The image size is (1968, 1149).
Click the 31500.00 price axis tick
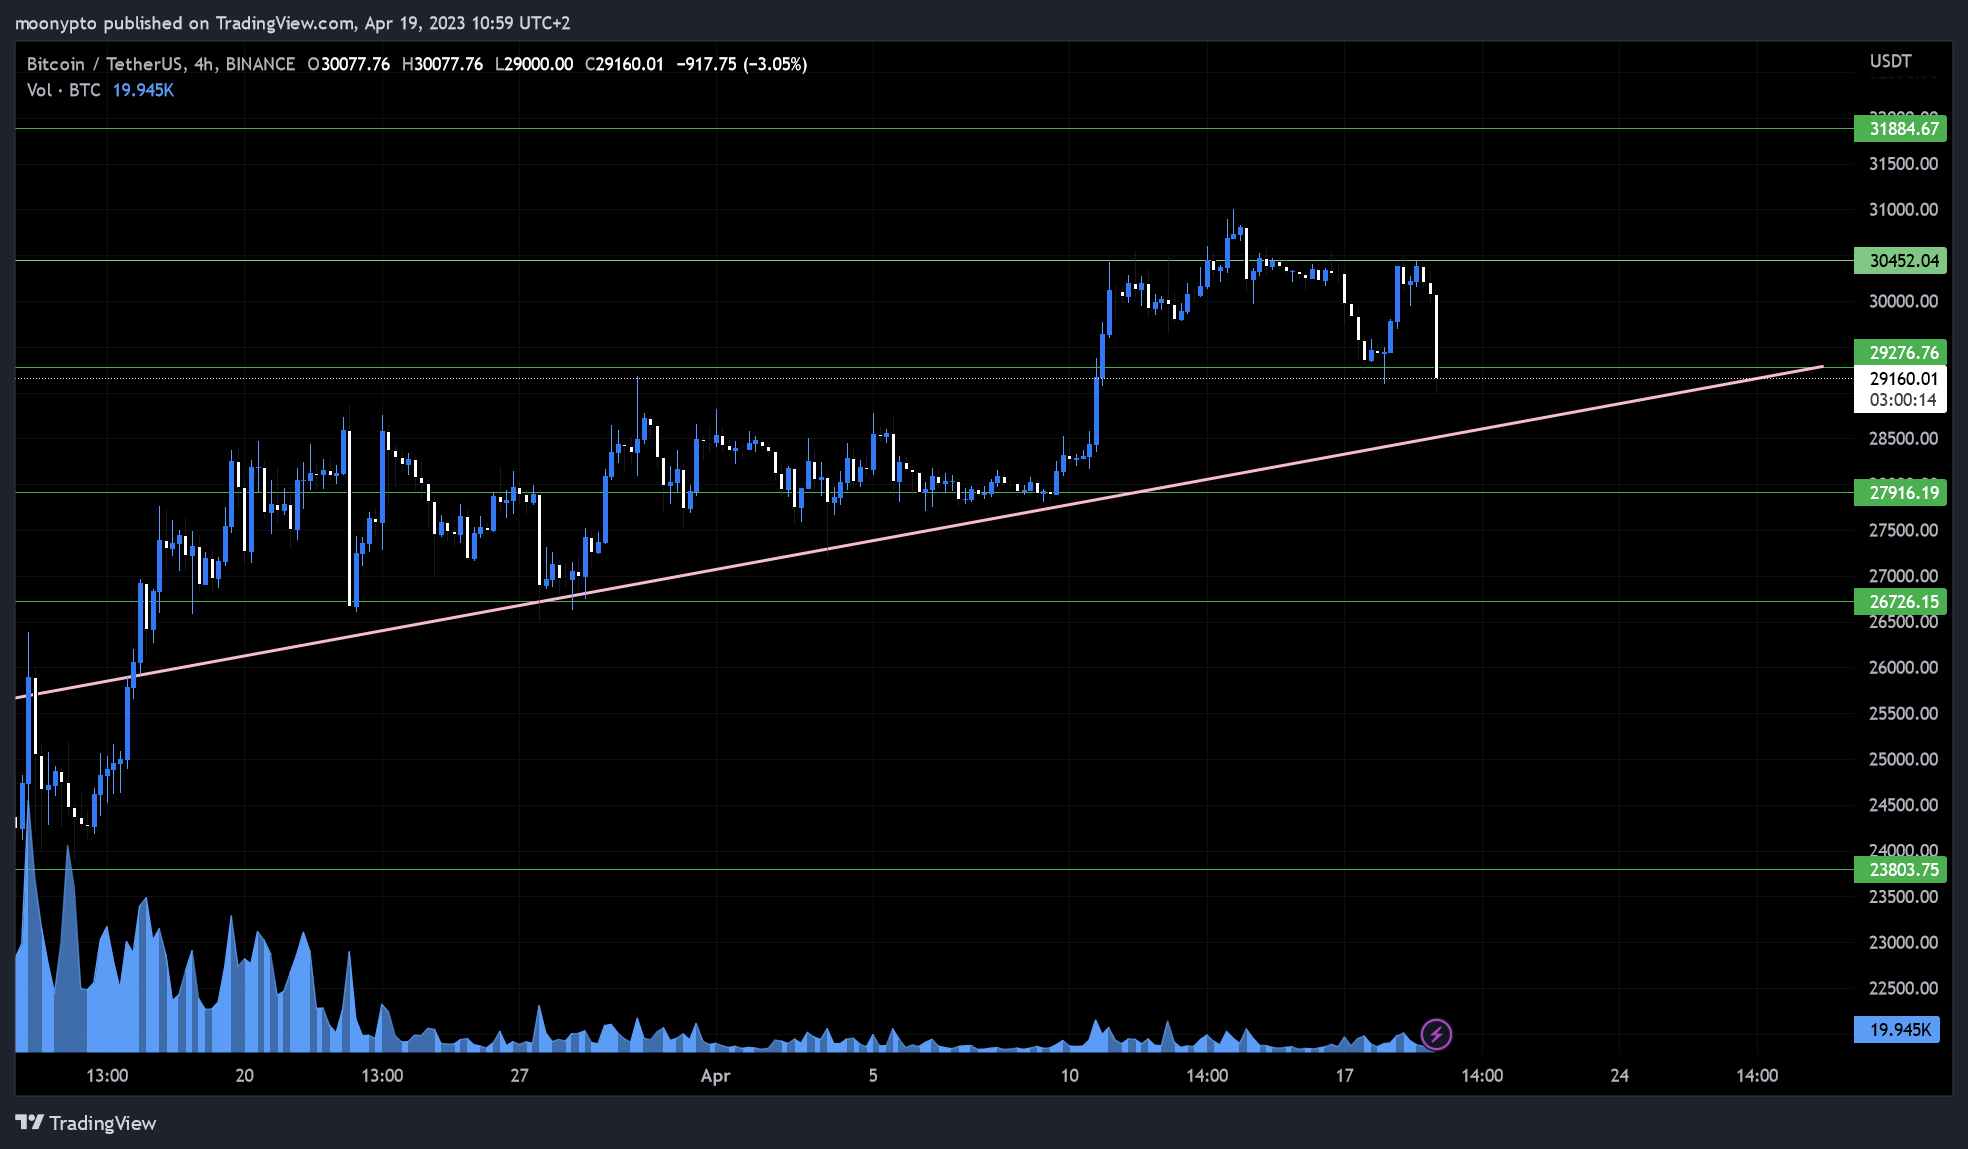pyautogui.click(x=1903, y=163)
